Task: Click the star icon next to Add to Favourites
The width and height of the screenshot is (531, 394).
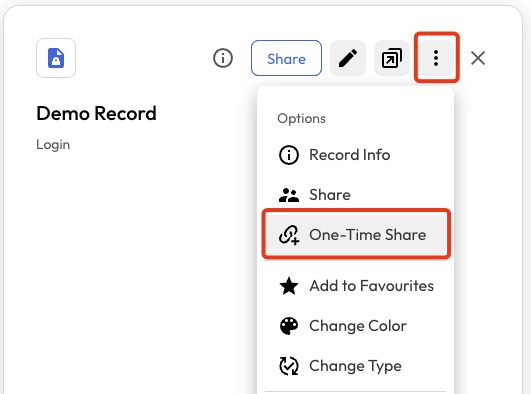Action: (289, 286)
